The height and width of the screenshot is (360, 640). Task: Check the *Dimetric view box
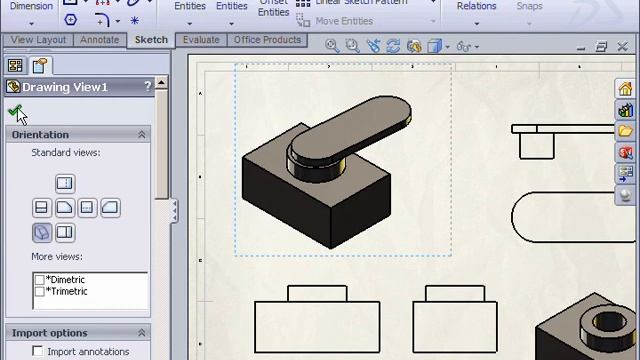[40, 280]
